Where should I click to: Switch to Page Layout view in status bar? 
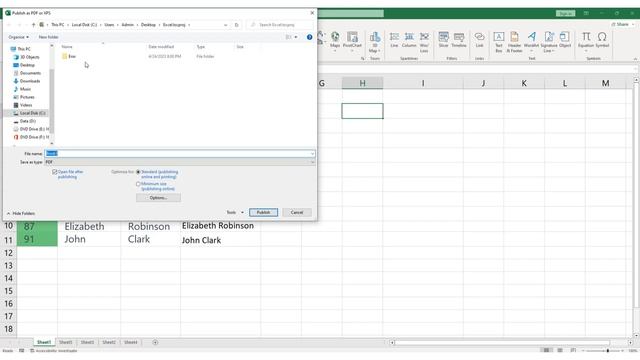560,350
